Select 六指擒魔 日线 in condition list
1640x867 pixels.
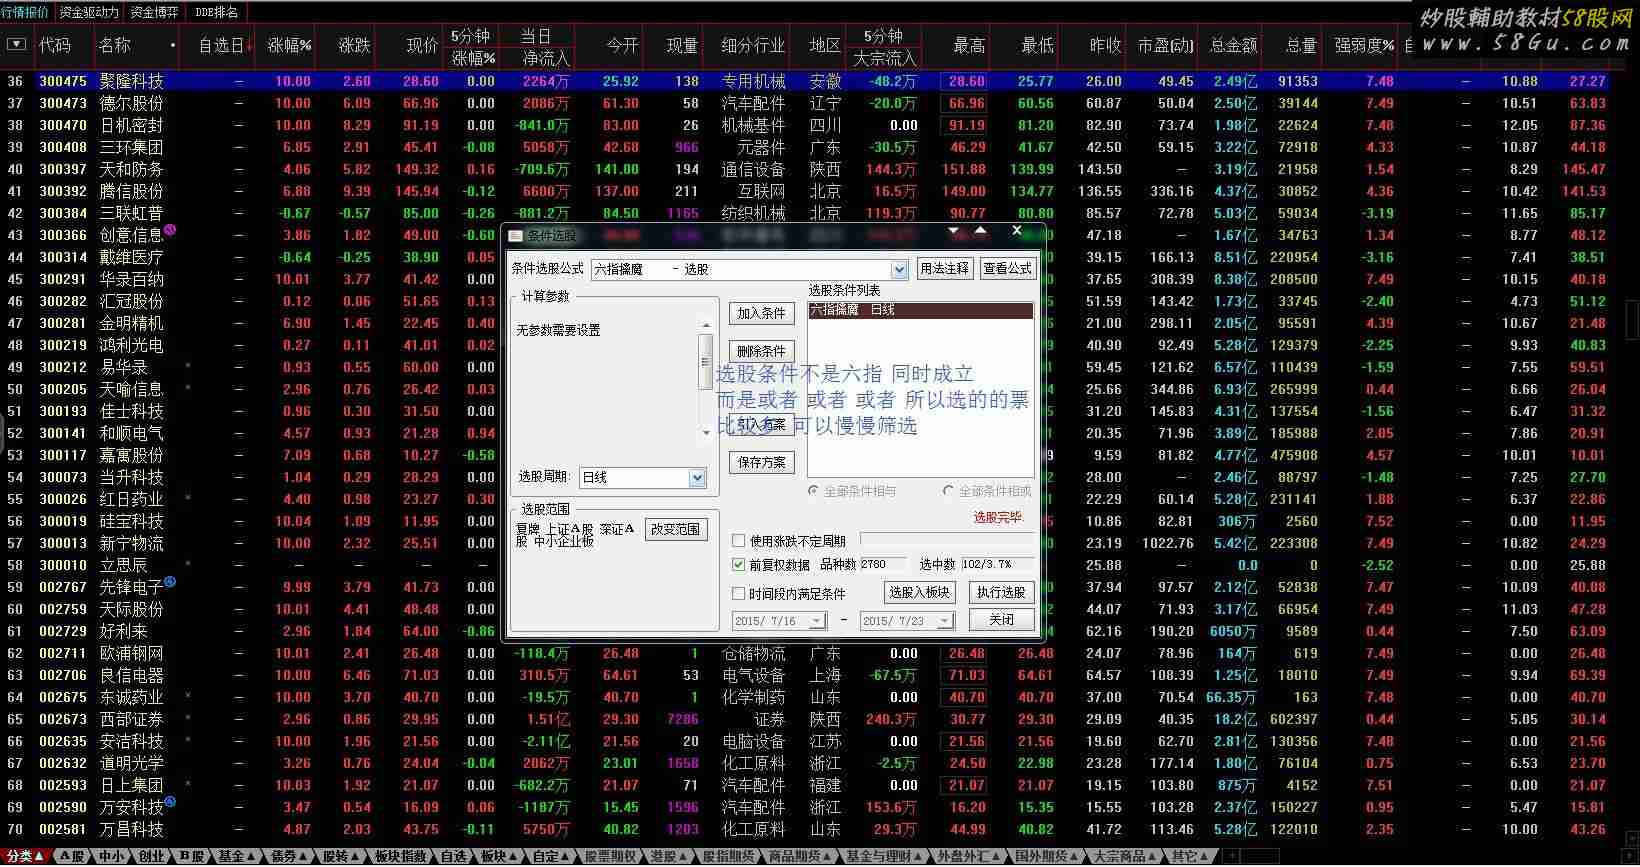(x=920, y=311)
